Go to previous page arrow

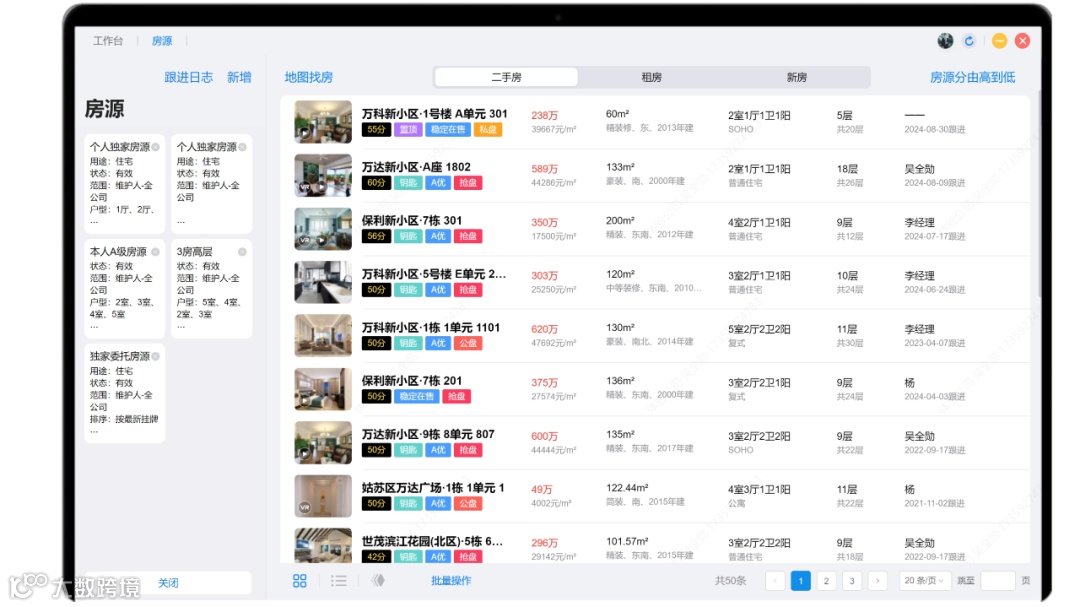(775, 581)
